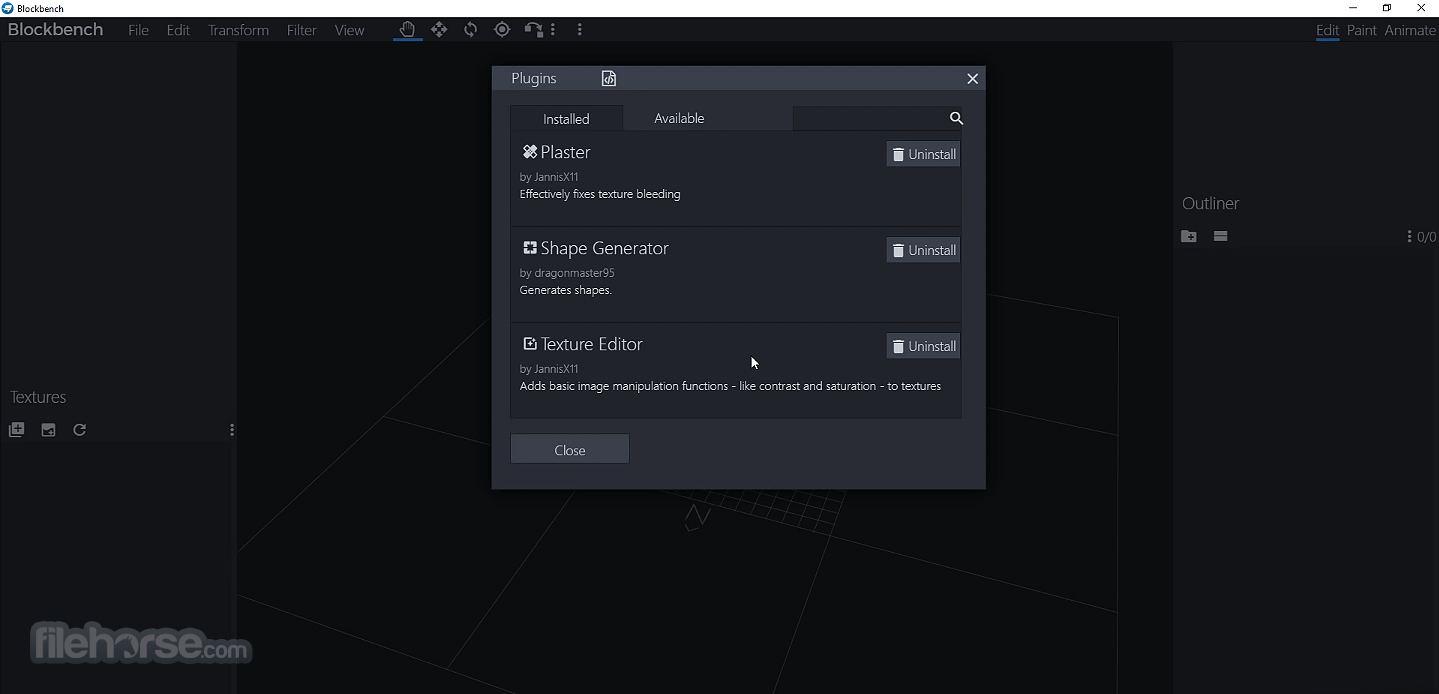
Task: Click the Plugins dialog title
Action: click(534, 78)
